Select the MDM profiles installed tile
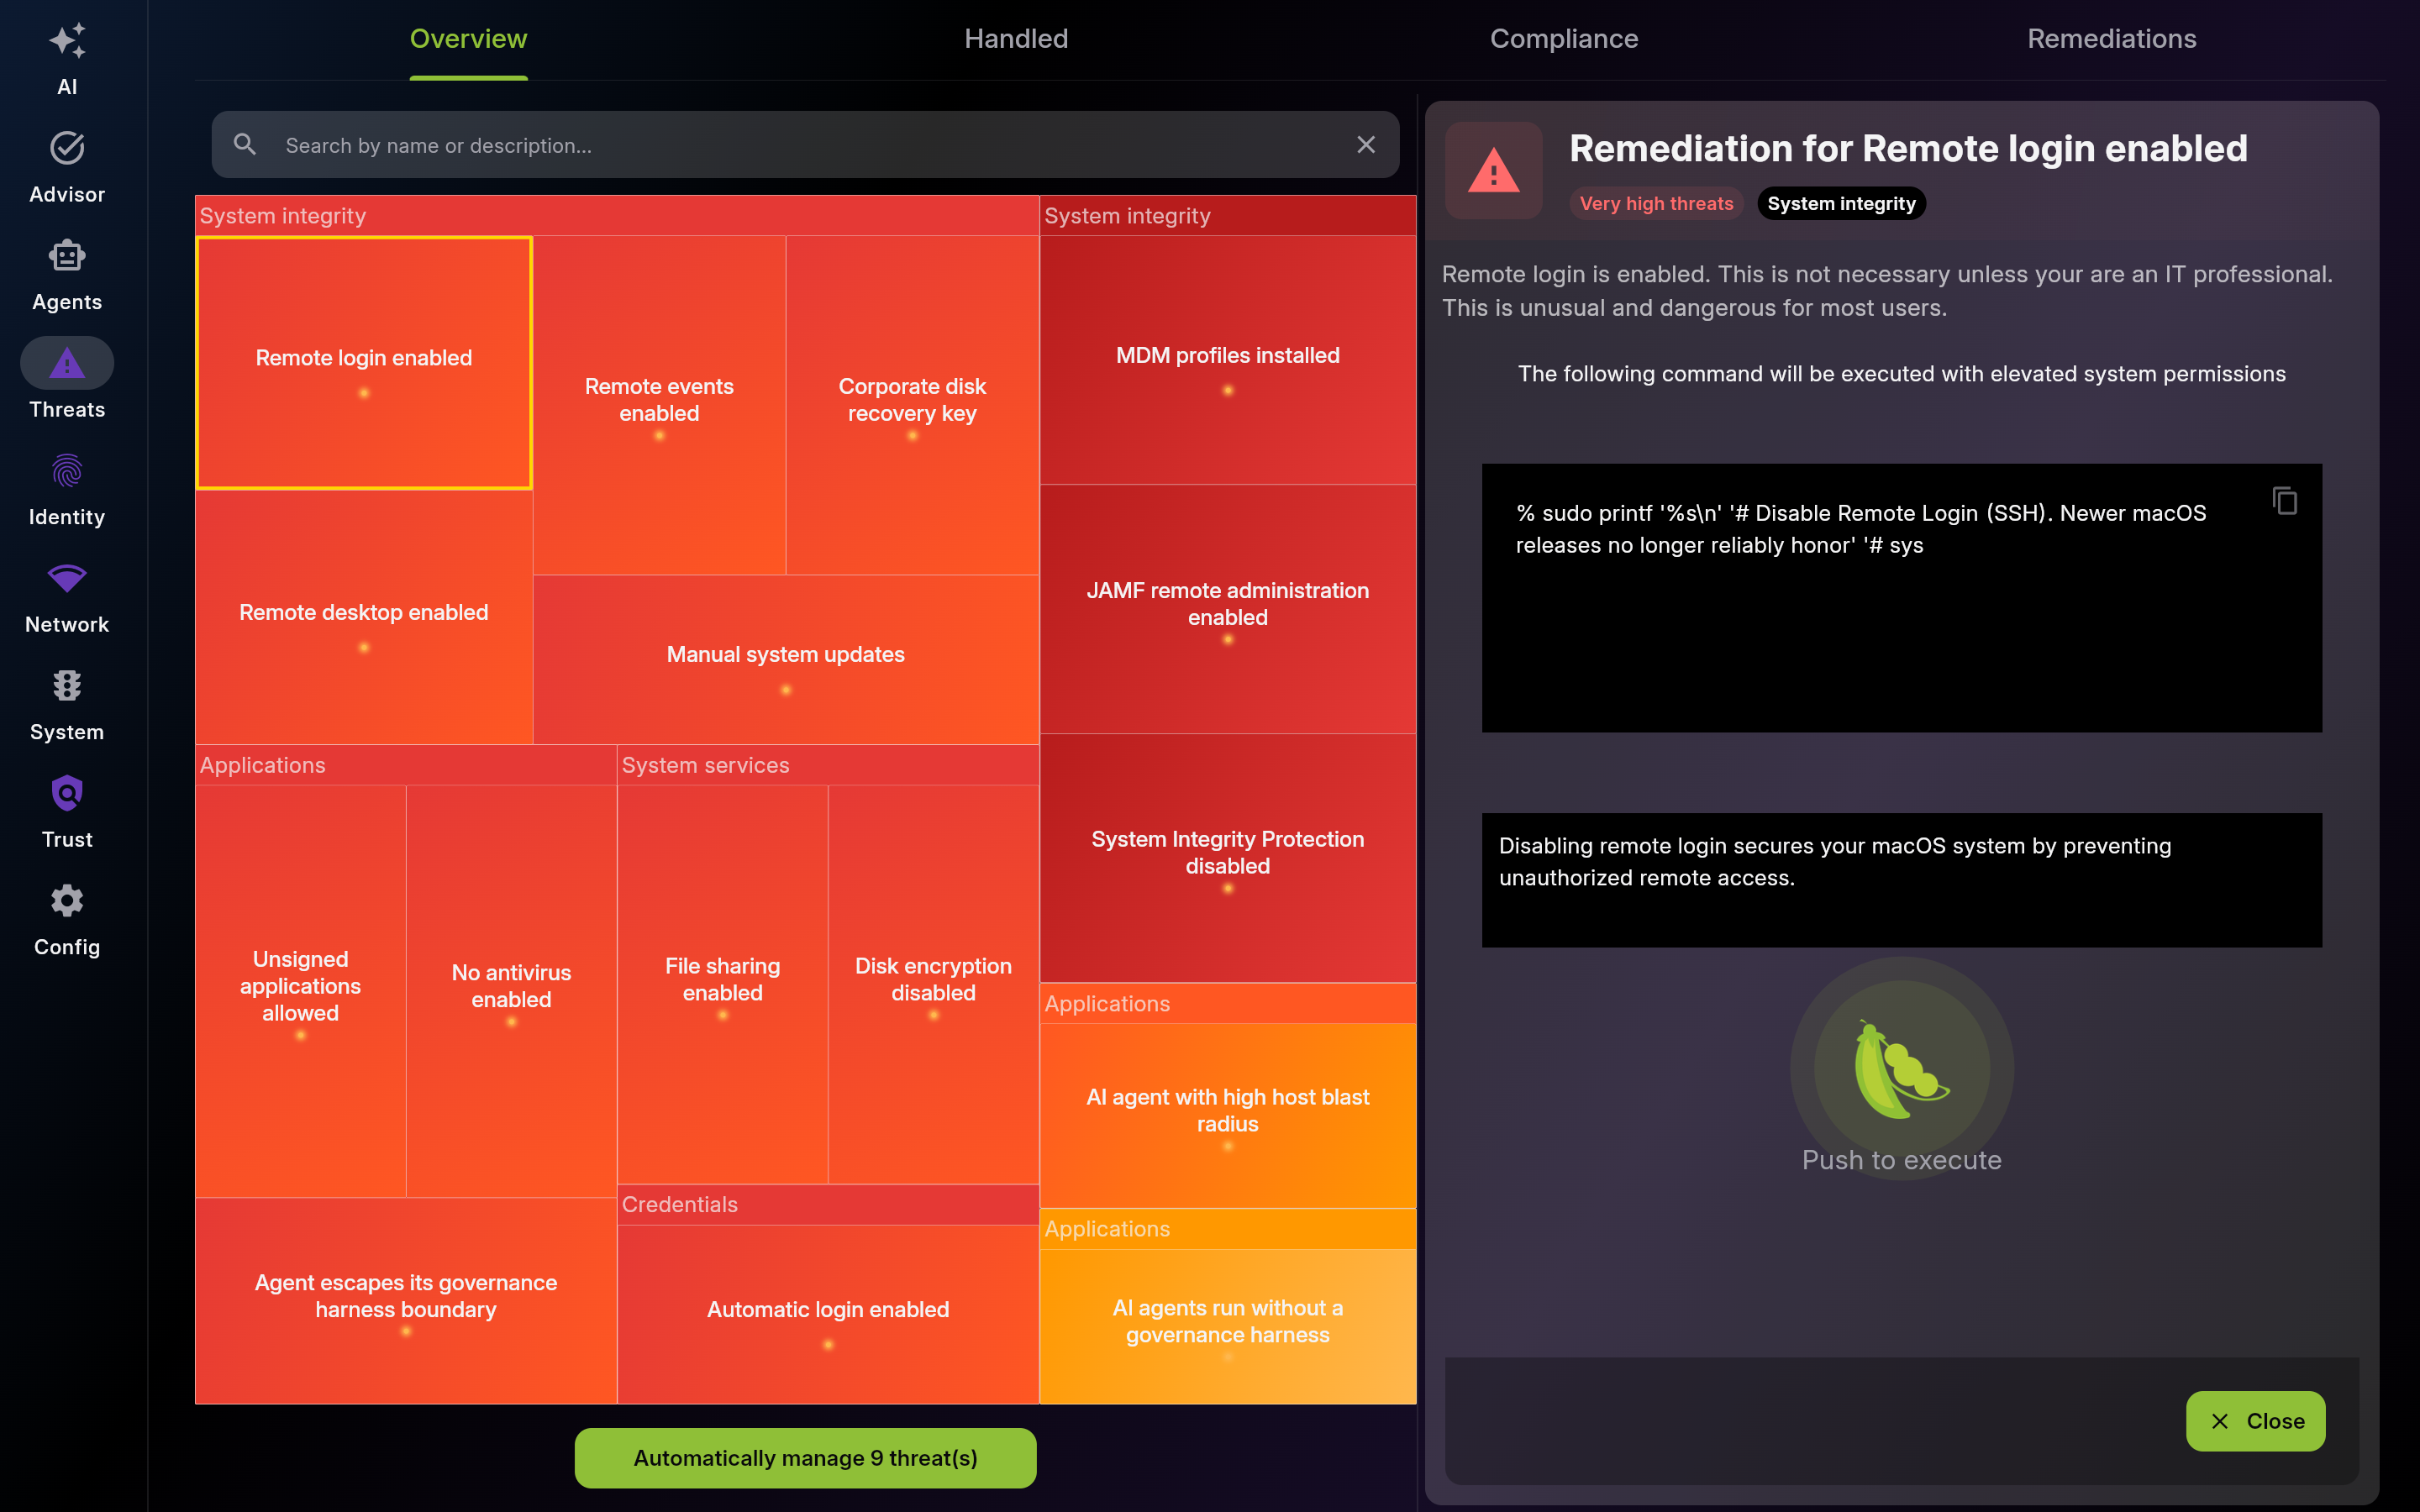This screenshot has width=2420, height=1512. pos(1228,360)
